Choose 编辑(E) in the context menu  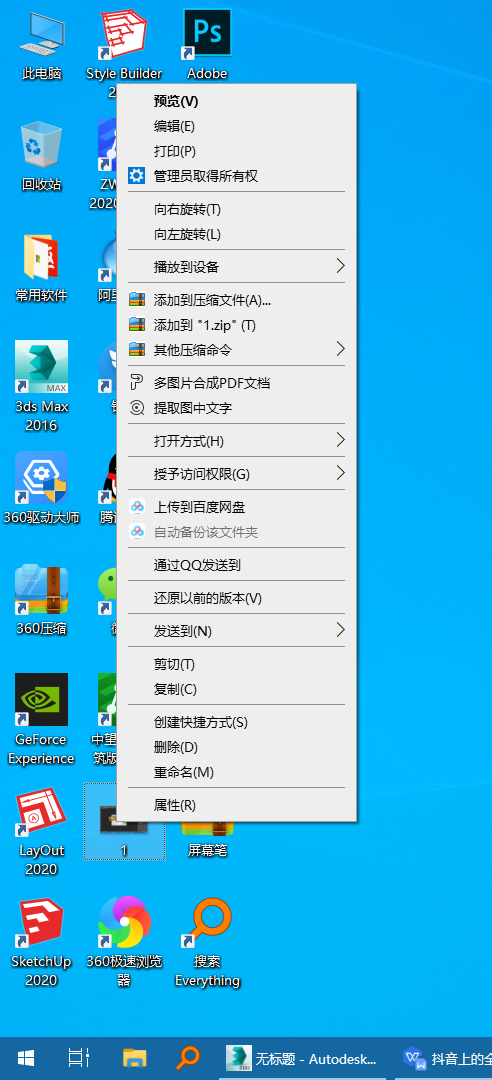236,126
